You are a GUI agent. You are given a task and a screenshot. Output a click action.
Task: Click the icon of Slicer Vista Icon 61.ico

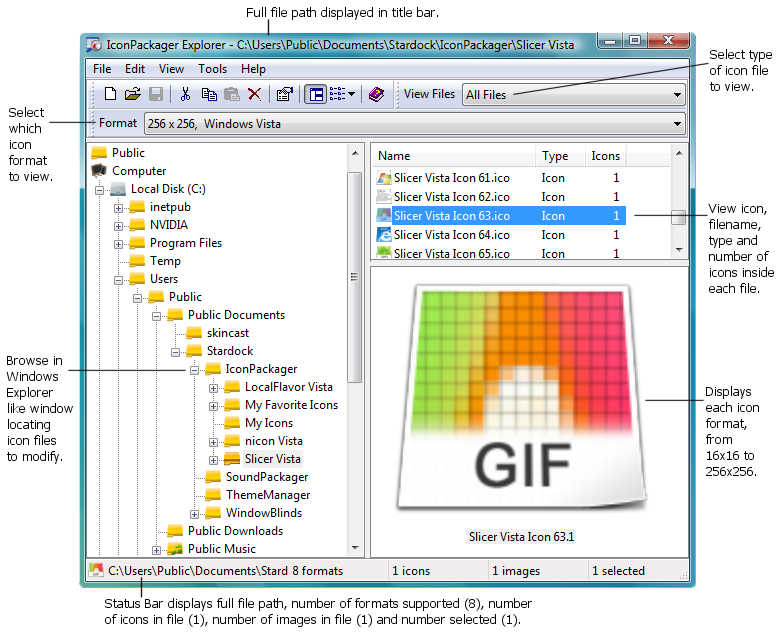(x=384, y=178)
